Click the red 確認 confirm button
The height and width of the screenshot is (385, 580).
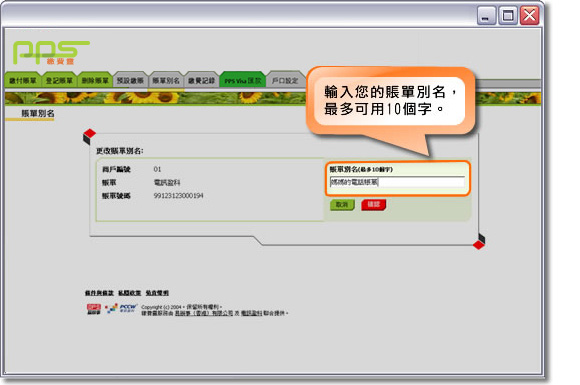(x=374, y=205)
